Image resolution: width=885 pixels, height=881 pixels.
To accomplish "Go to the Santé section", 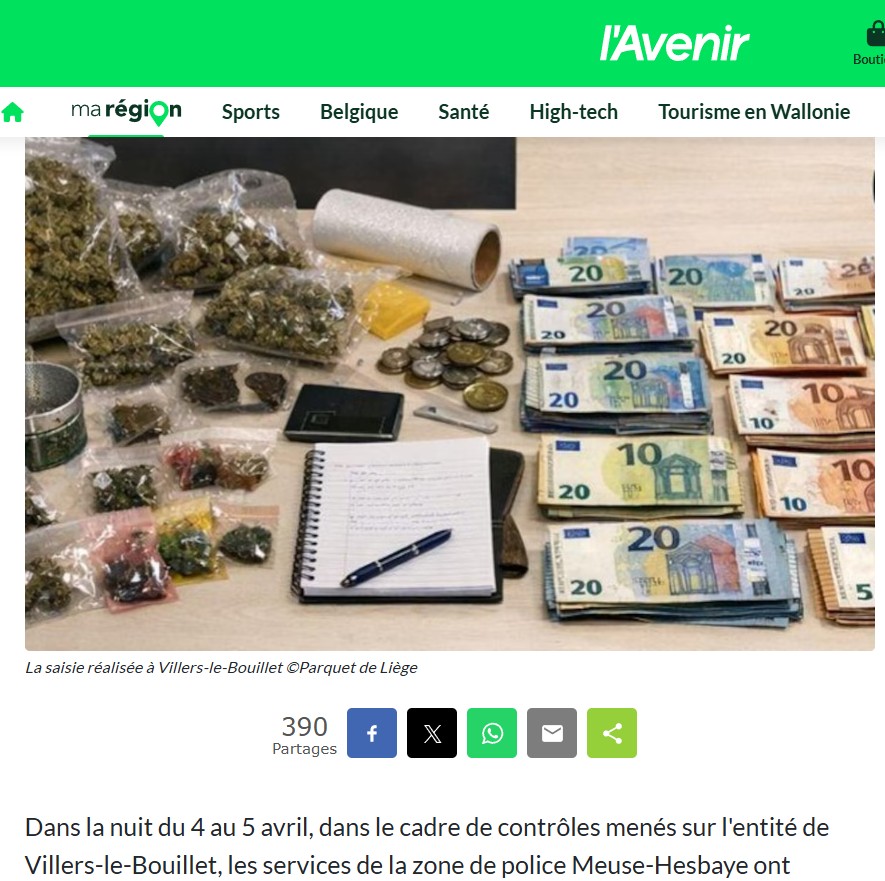I will pyautogui.click(x=463, y=112).
